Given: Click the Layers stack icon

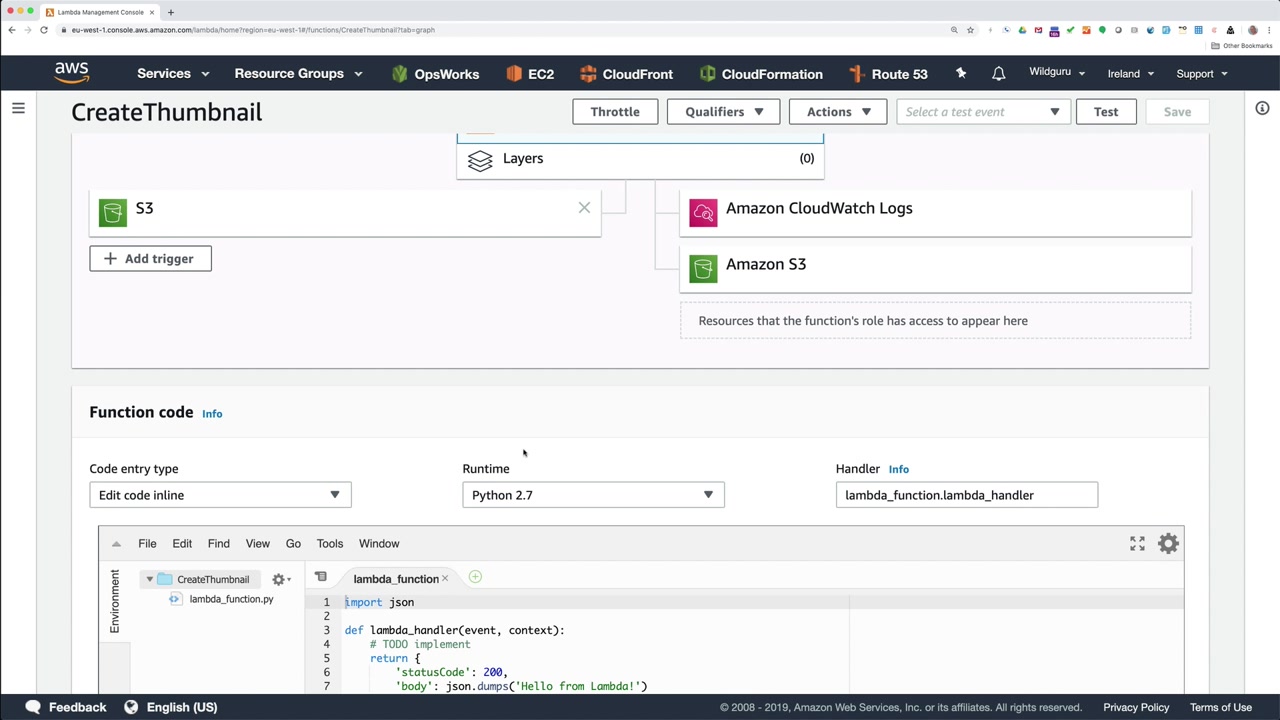Looking at the screenshot, I should (480, 160).
